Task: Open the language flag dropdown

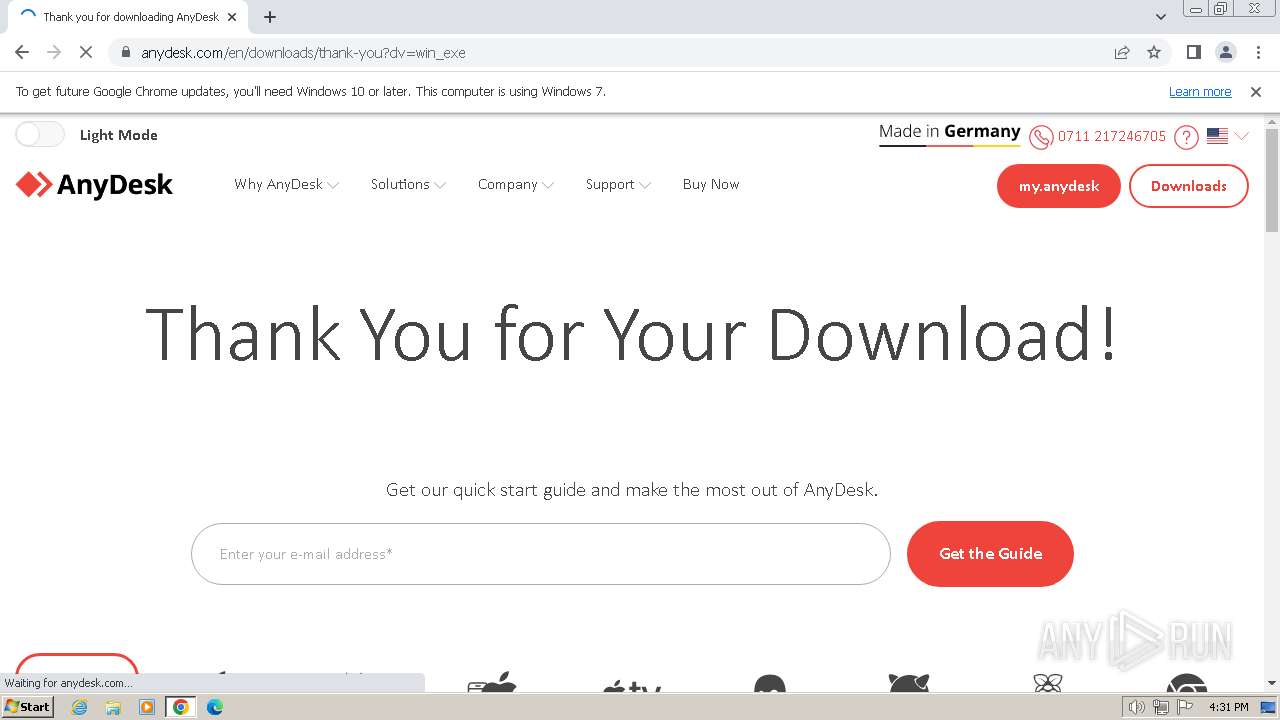Action: [1228, 136]
